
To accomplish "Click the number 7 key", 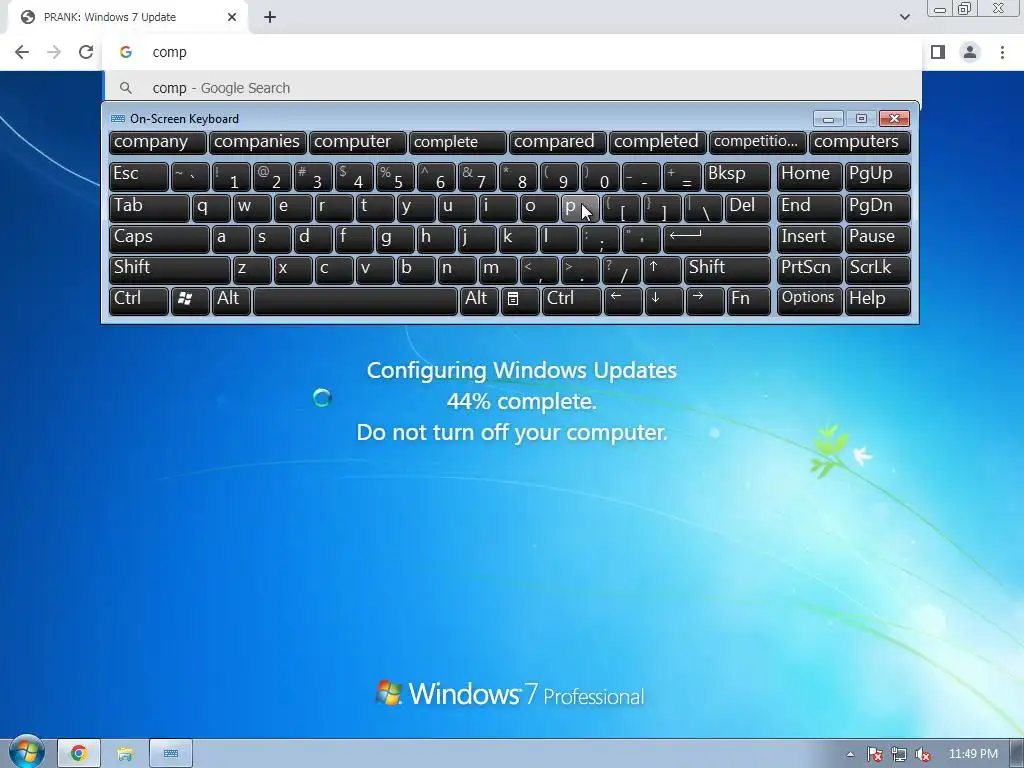I will pyautogui.click(x=477, y=176).
